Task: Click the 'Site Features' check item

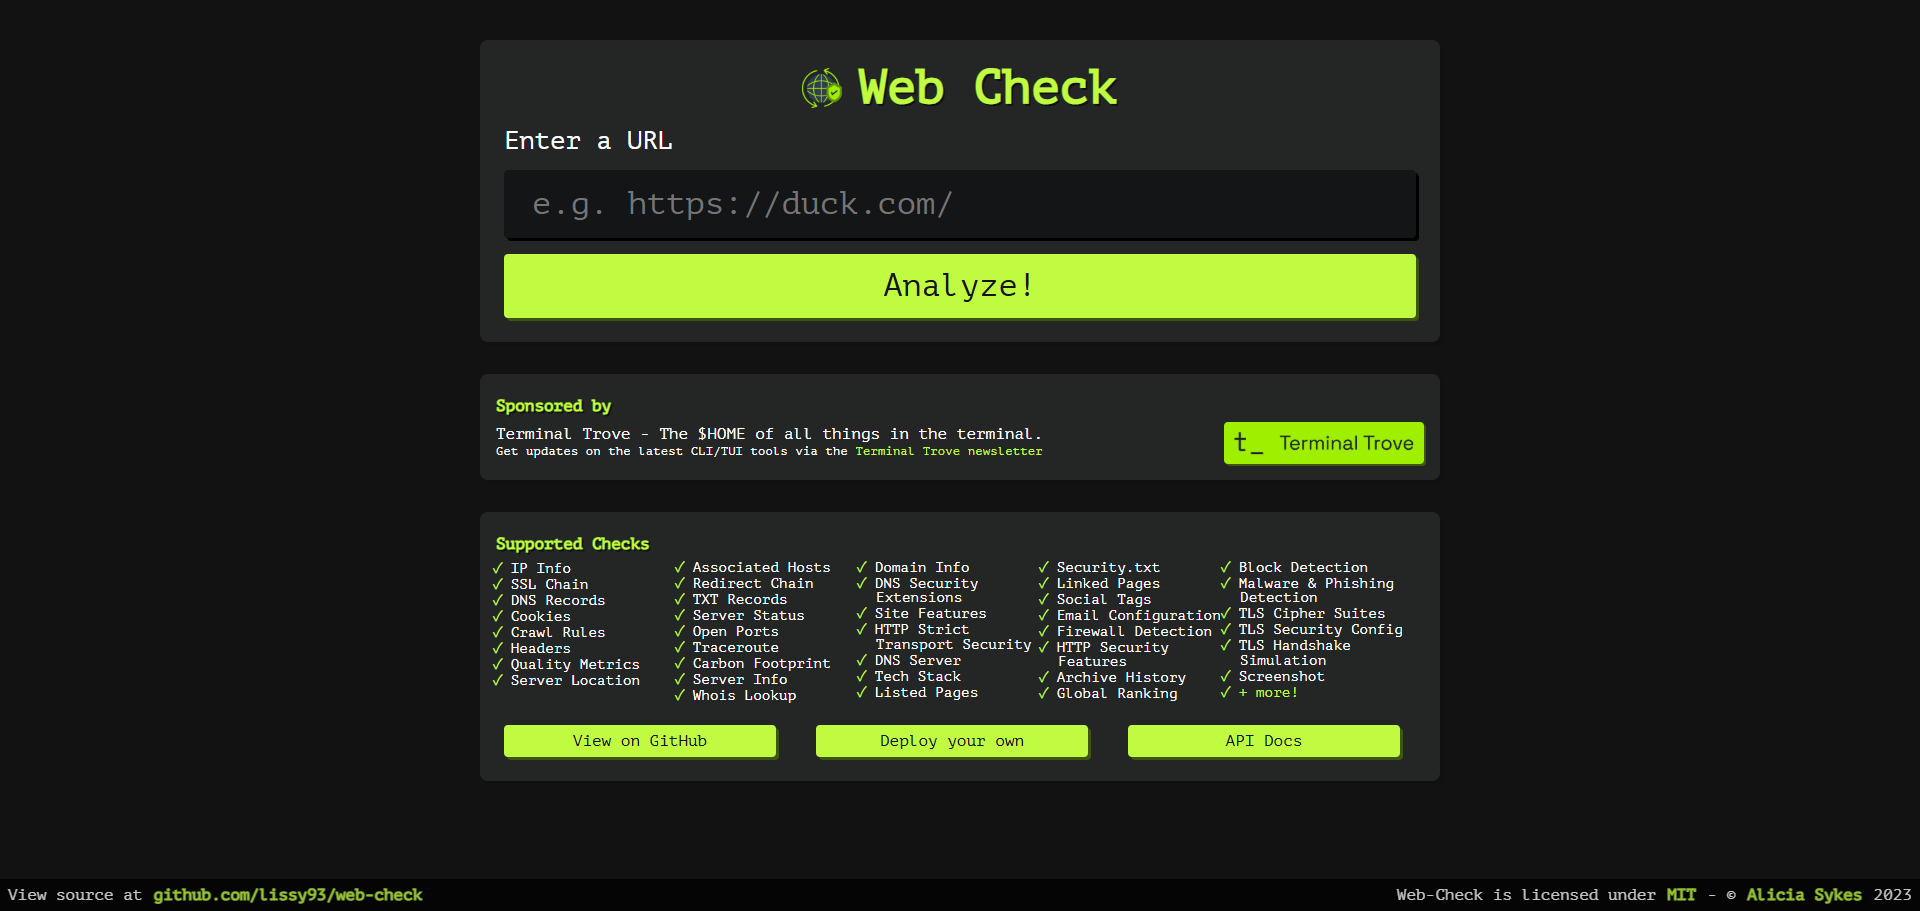Action: (930, 613)
